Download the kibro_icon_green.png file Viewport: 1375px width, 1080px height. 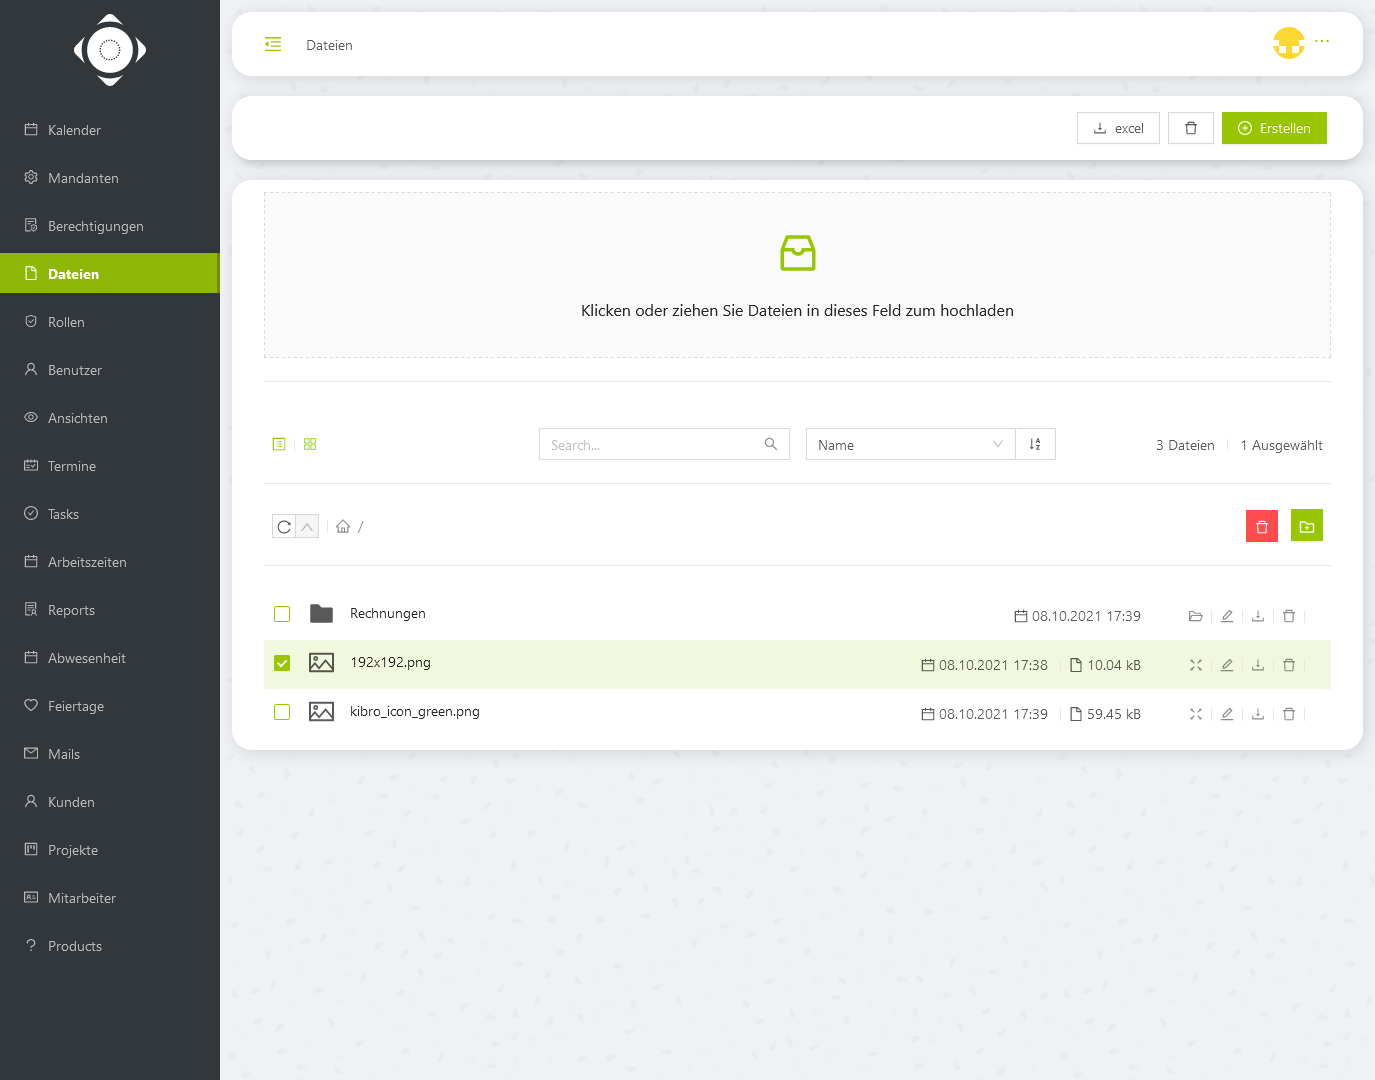[1258, 714]
